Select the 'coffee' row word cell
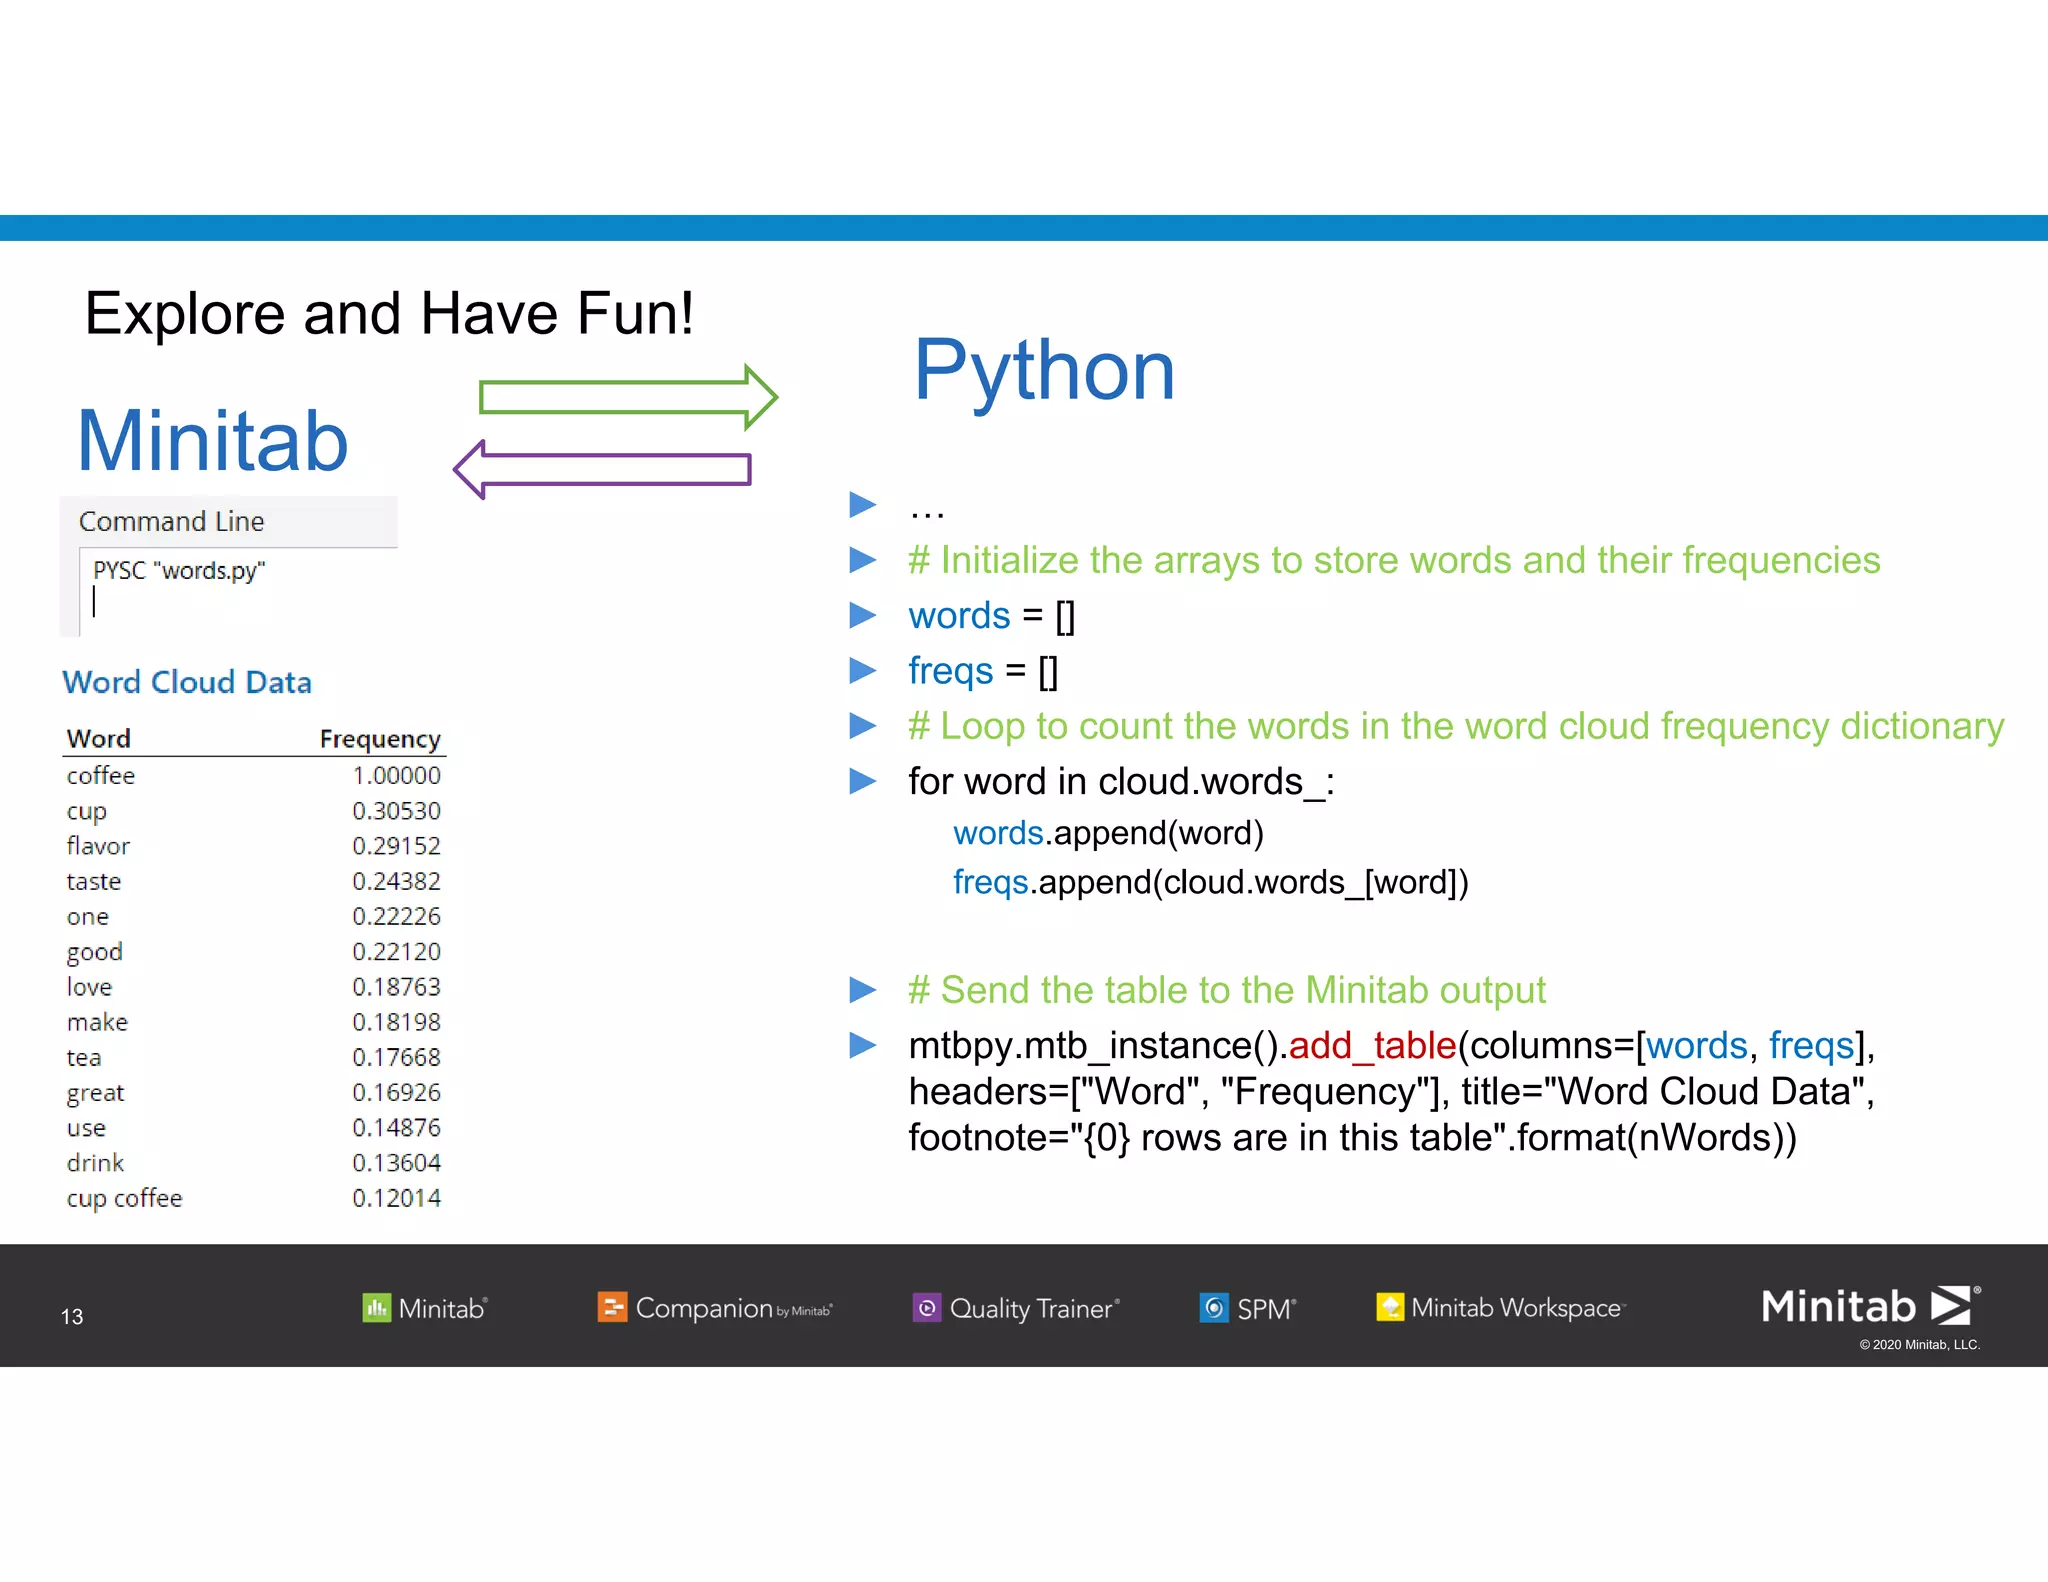 [100, 775]
